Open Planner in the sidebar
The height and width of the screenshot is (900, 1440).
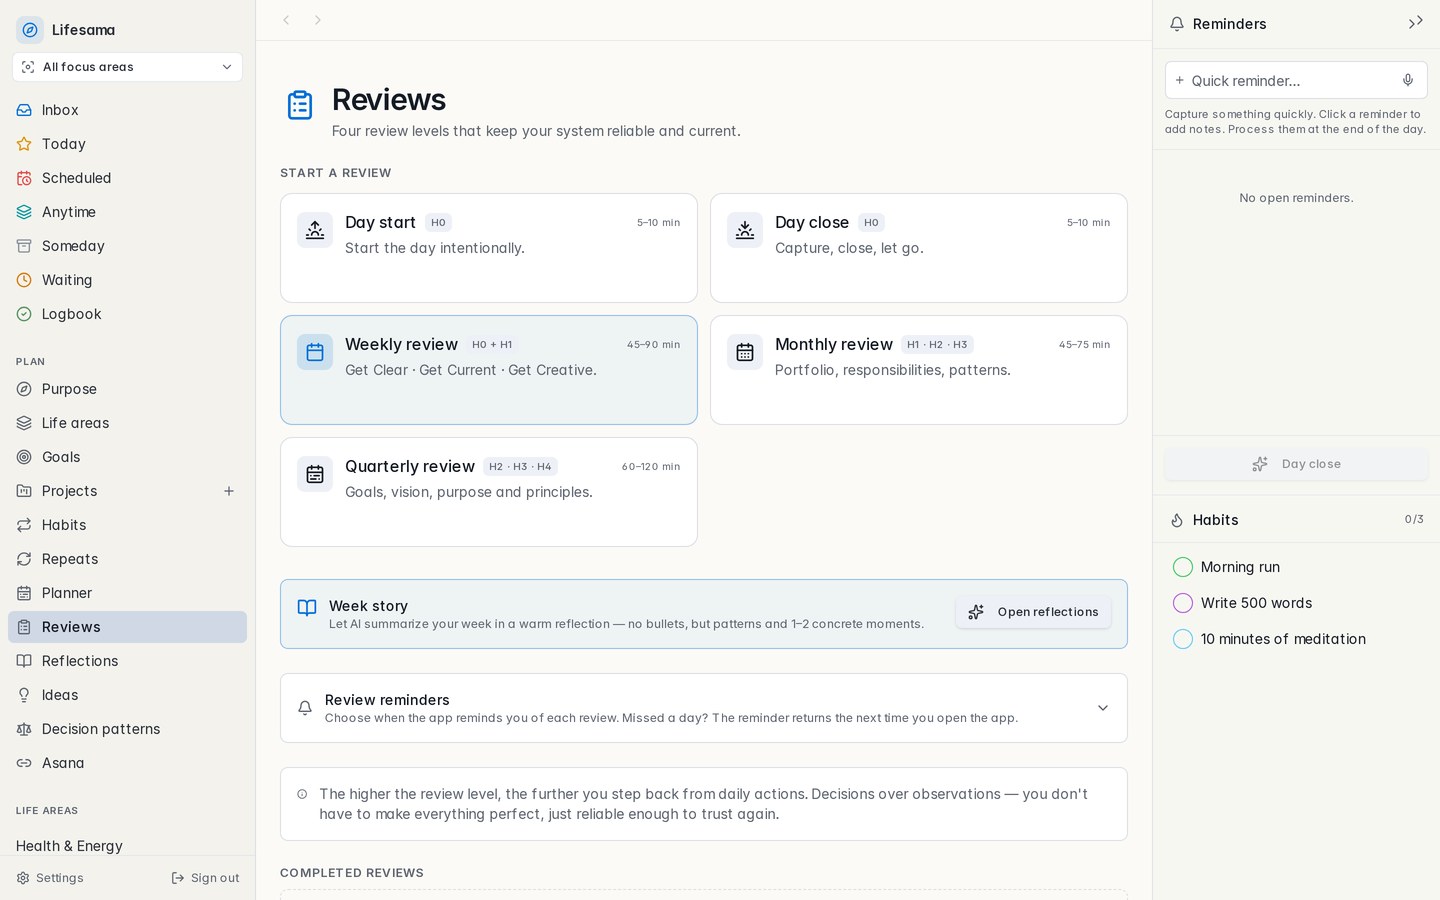[x=127, y=593]
